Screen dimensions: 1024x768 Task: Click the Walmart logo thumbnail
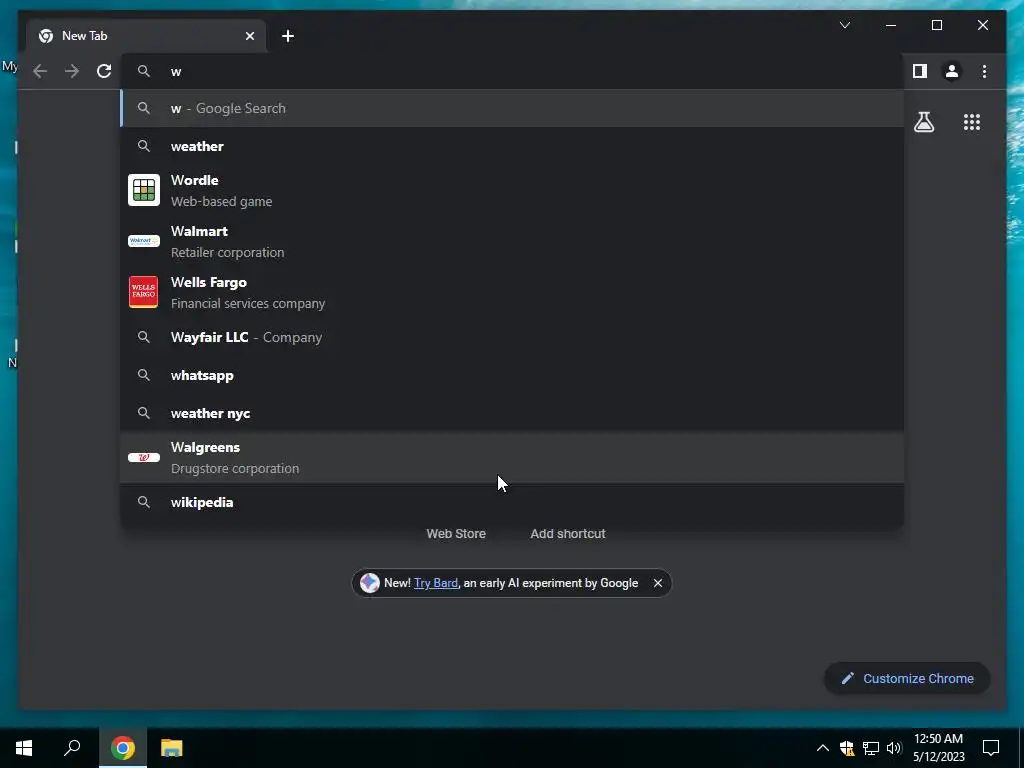point(144,241)
